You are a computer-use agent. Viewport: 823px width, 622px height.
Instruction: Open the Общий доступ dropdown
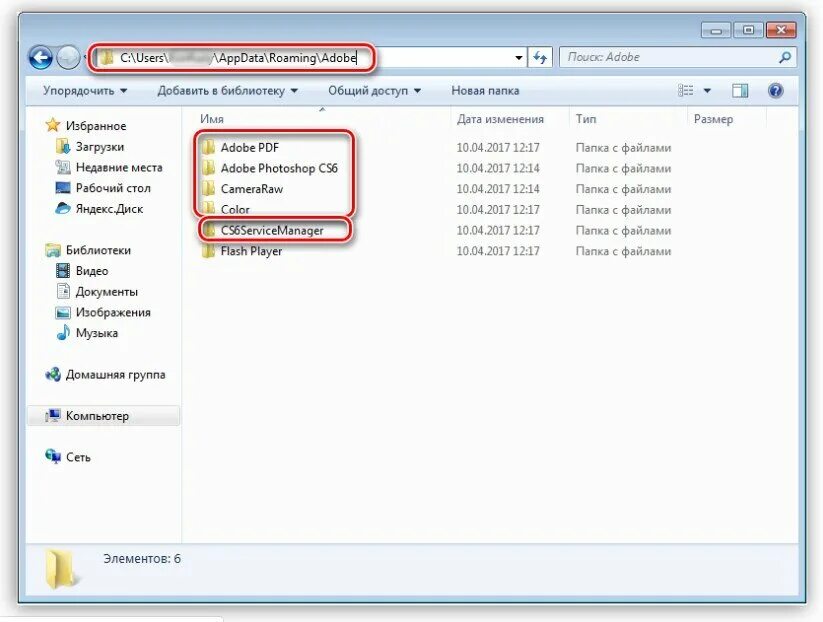(374, 91)
